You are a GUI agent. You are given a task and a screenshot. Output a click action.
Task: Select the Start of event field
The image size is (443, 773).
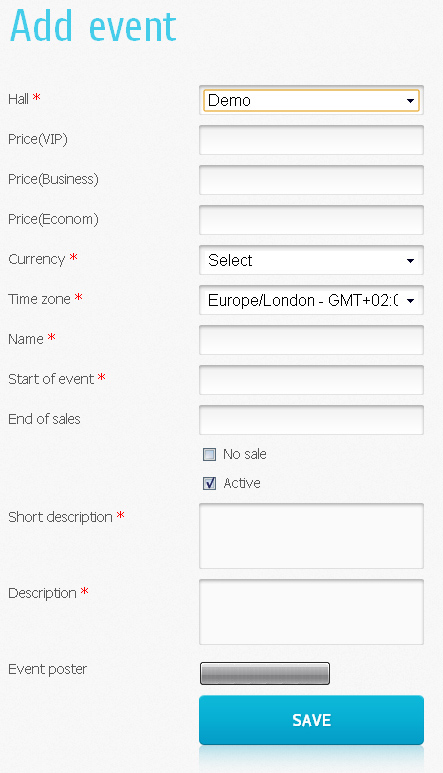(x=311, y=380)
